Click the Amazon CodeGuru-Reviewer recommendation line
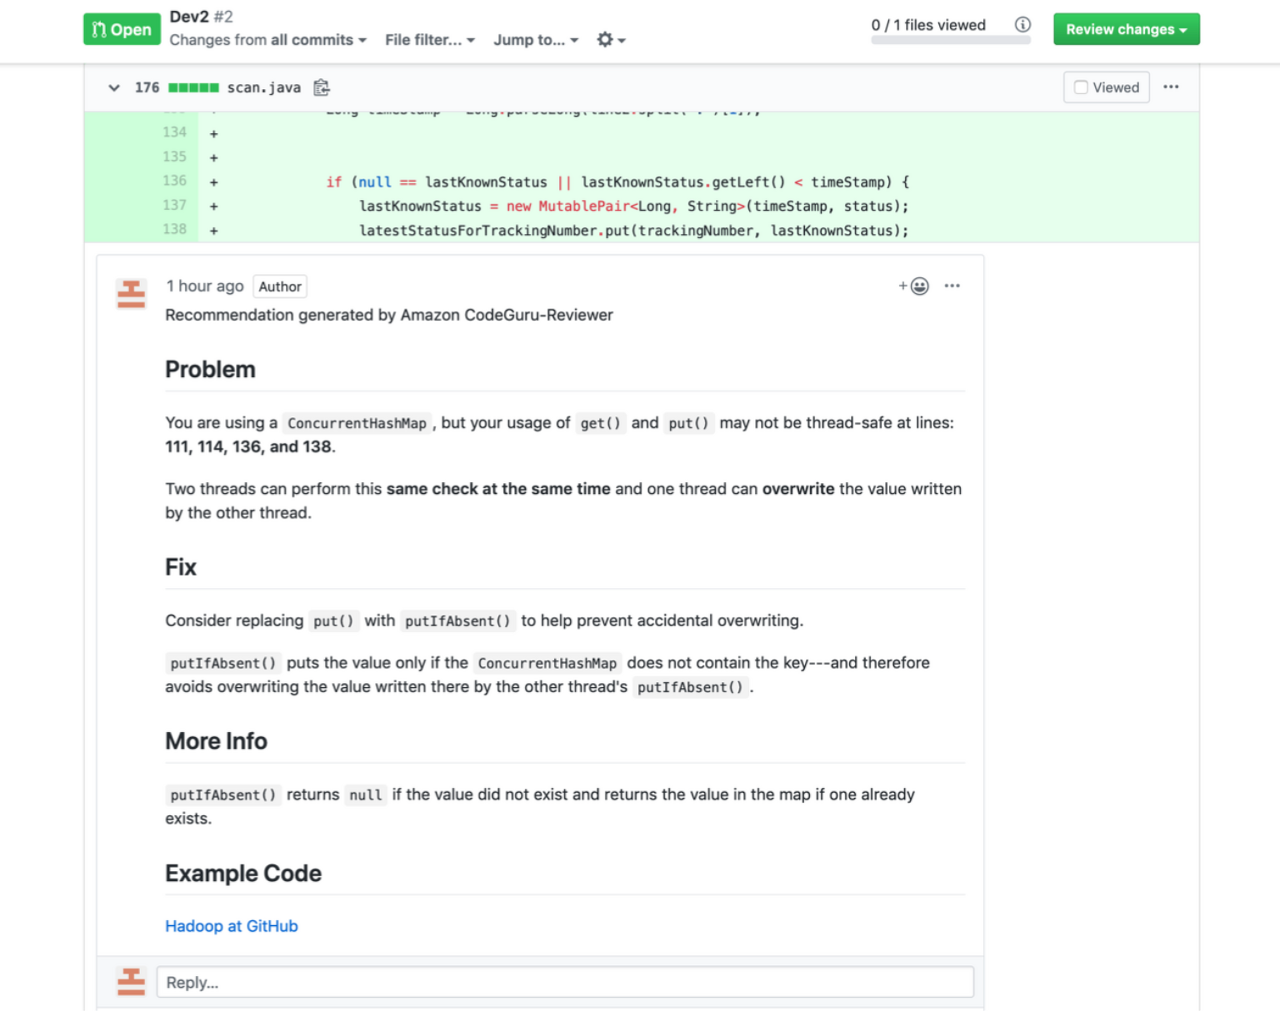Viewport: 1280px width, 1011px height. tap(389, 315)
